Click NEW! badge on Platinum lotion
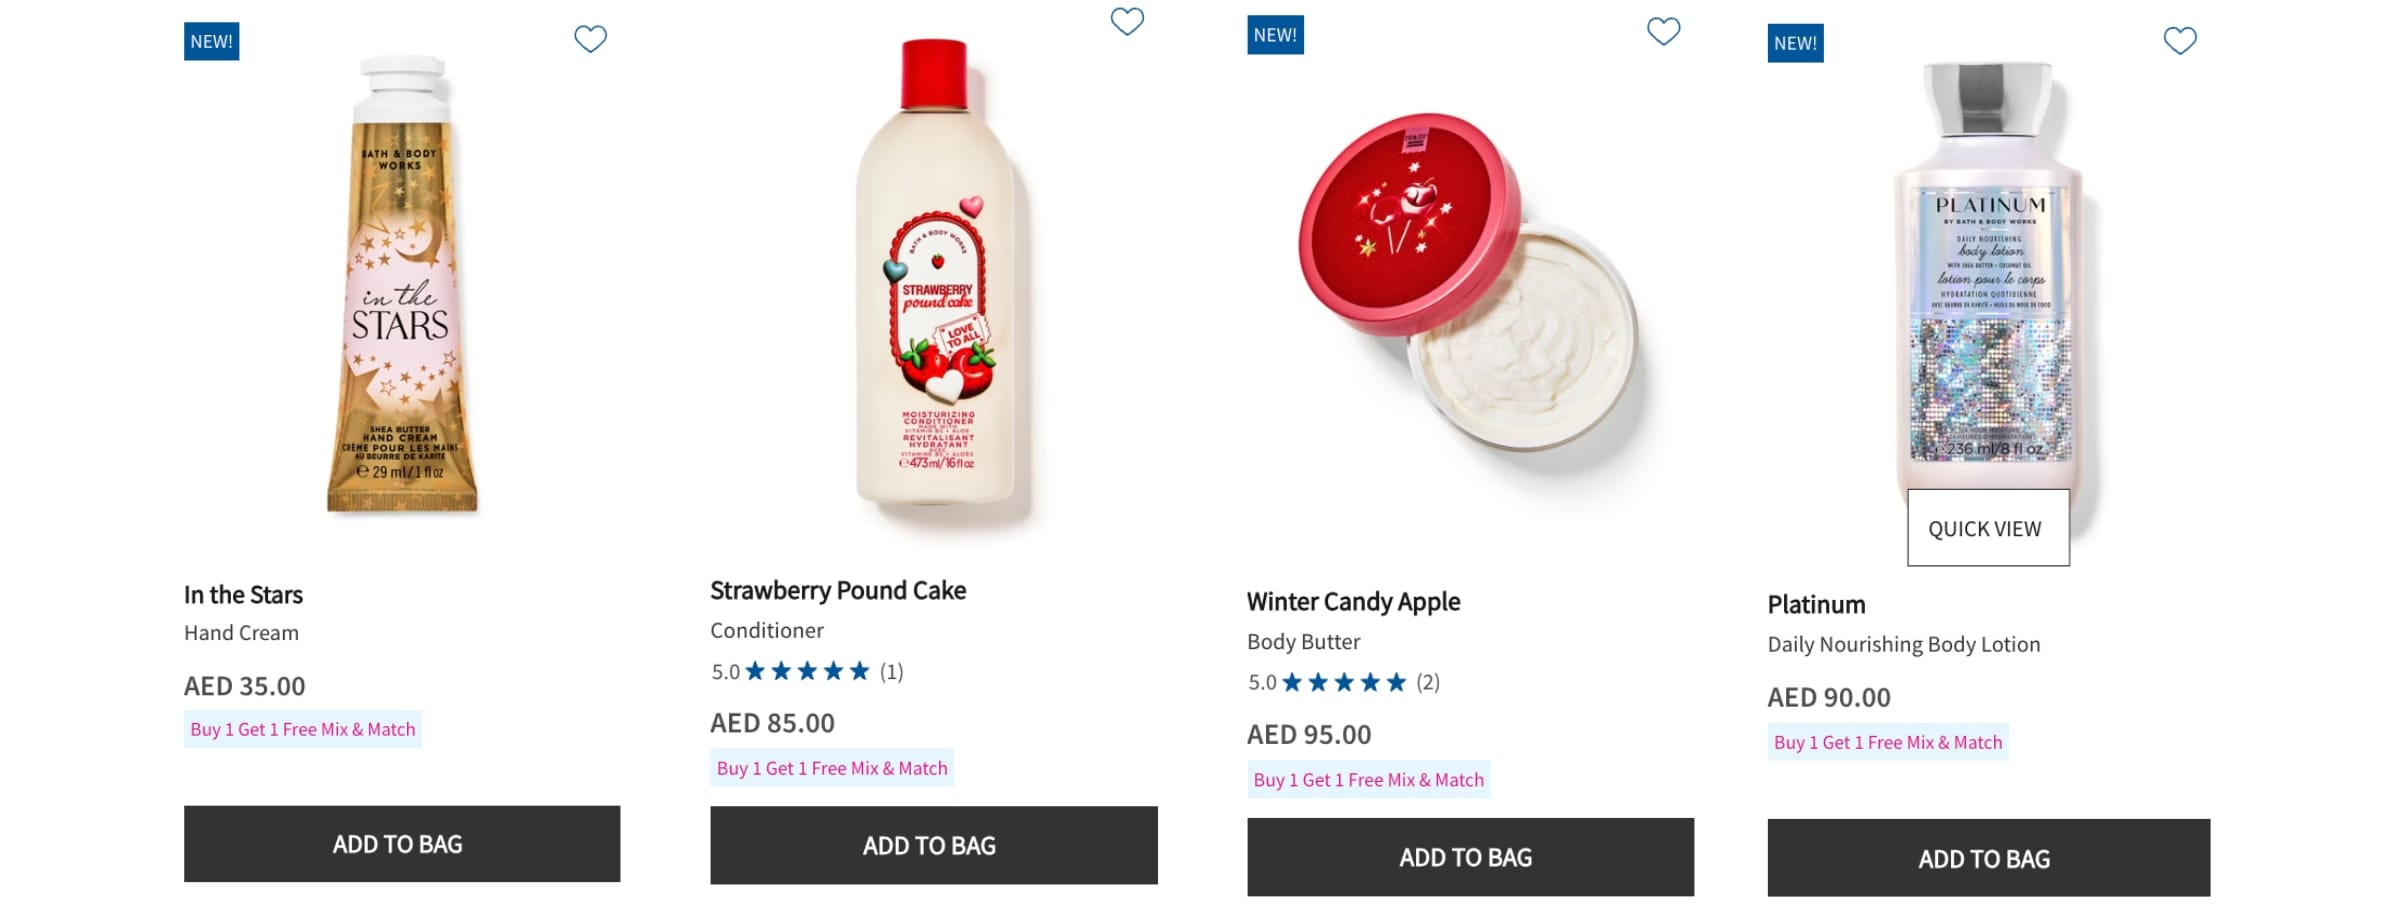 click(1795, 44)
